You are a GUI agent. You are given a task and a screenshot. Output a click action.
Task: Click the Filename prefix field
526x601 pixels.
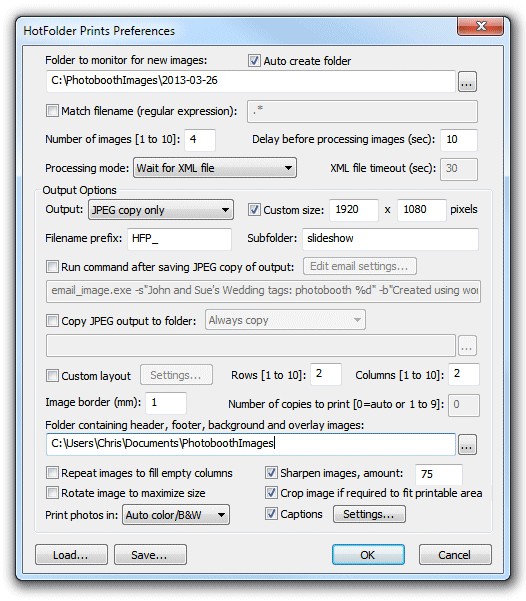pos(179,239)
